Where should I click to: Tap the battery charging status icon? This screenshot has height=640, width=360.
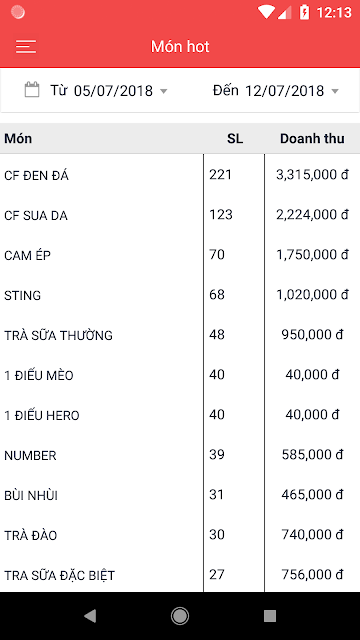pos(304,12)
